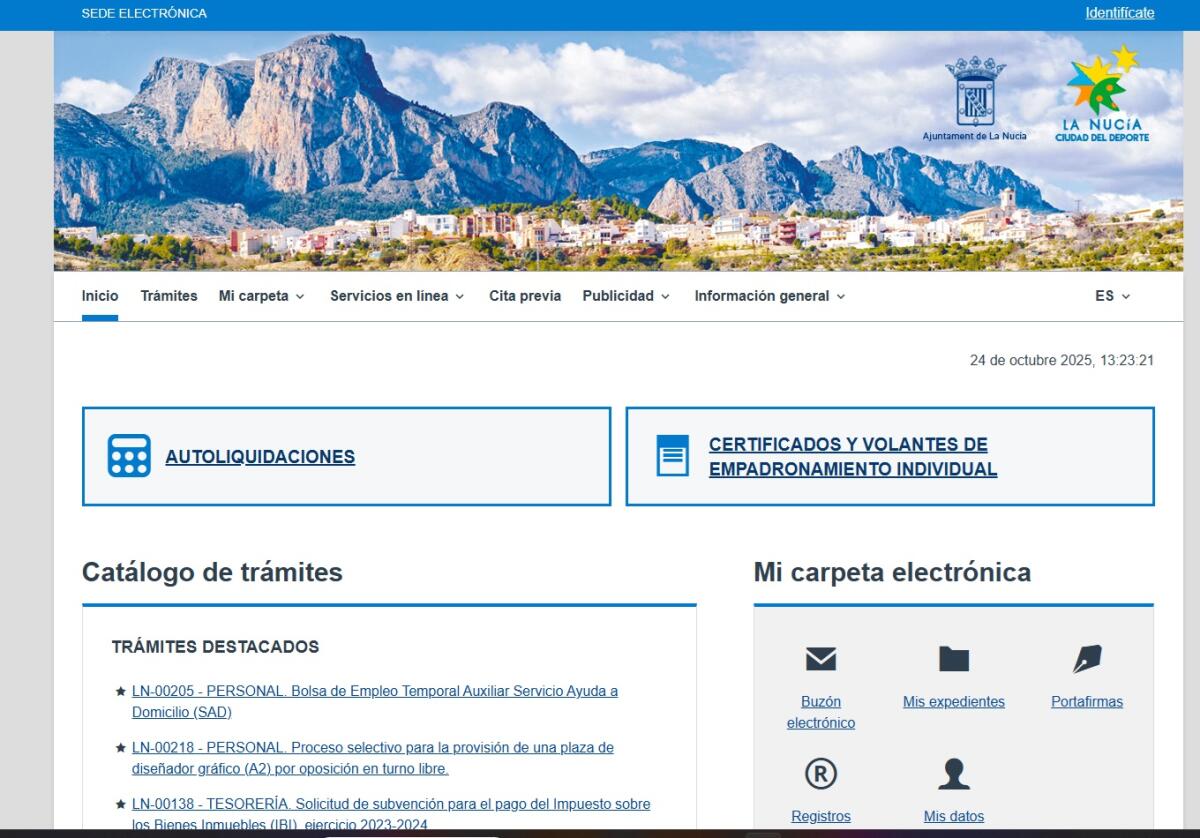Click the Identifícate link
Image resolution: width=1200 pixels, height=838 pixels.
[1119, 13]
